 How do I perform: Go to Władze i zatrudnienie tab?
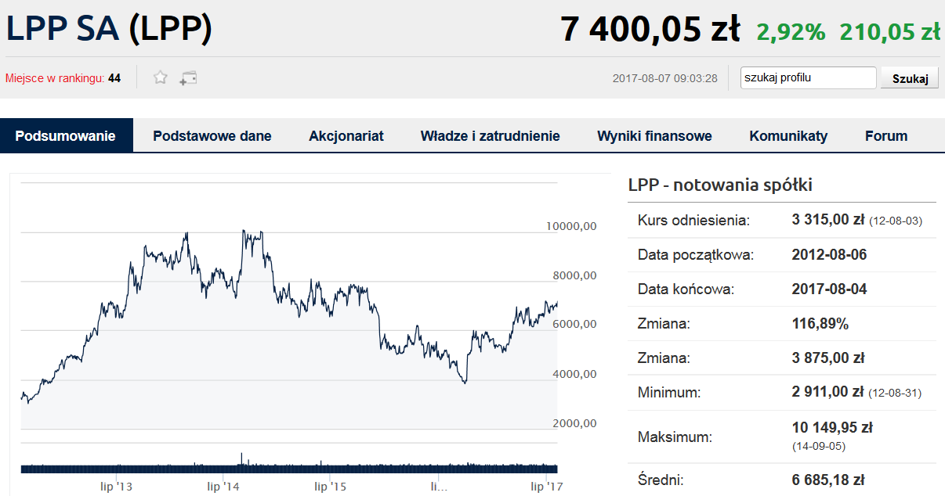(x=490, y=136)
